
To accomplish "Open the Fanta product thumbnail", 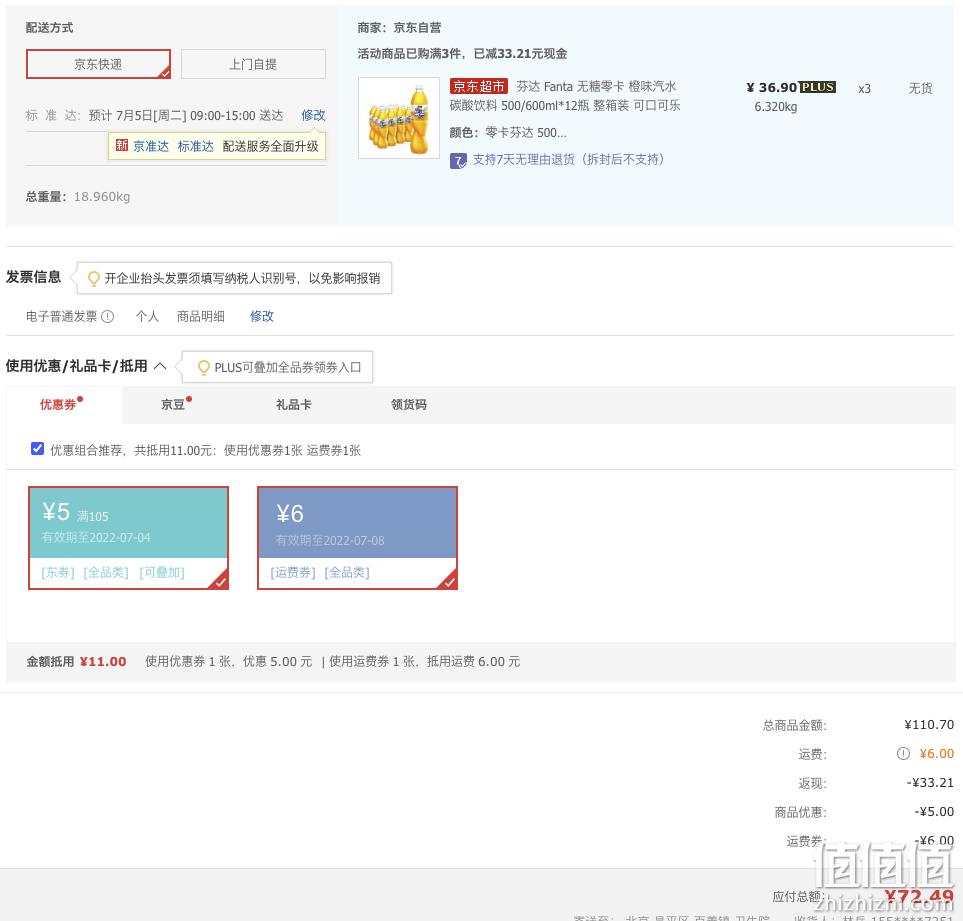I will (399, 118).
